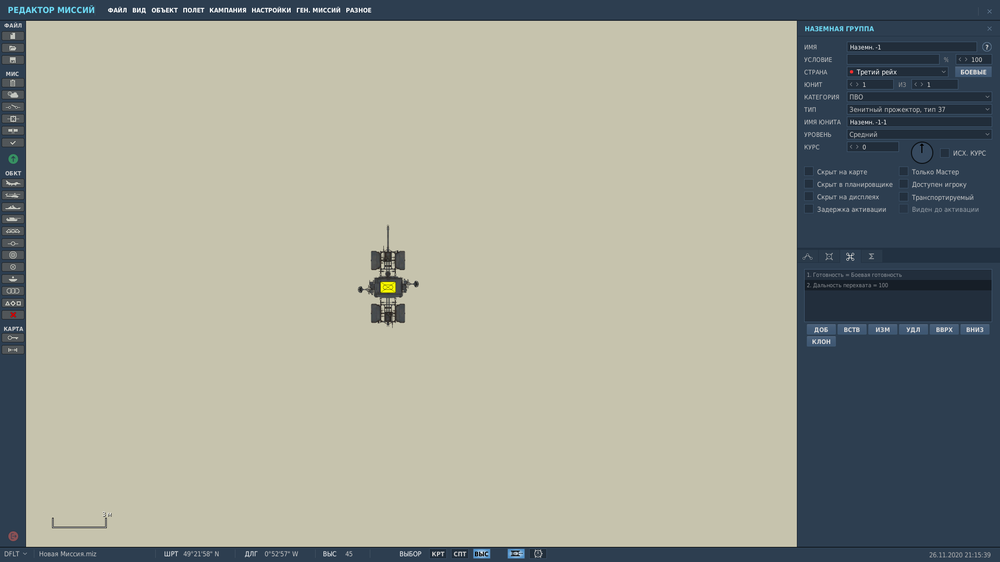Viewport: 1000px width, 562px height.
Task: Open the triggers switch icon
Action: coord(12,107)
